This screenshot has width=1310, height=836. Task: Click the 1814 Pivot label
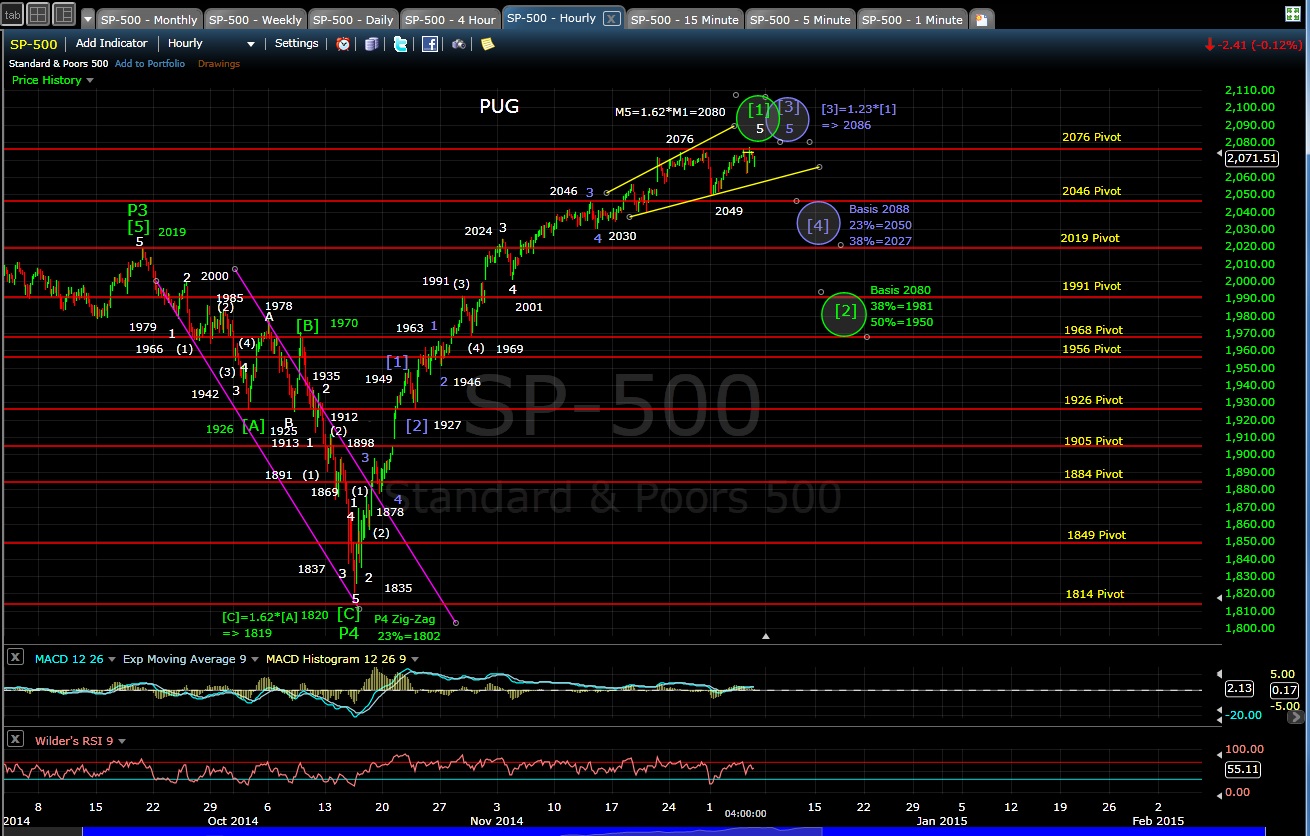pyautogui.click(x=1095, y=594)
